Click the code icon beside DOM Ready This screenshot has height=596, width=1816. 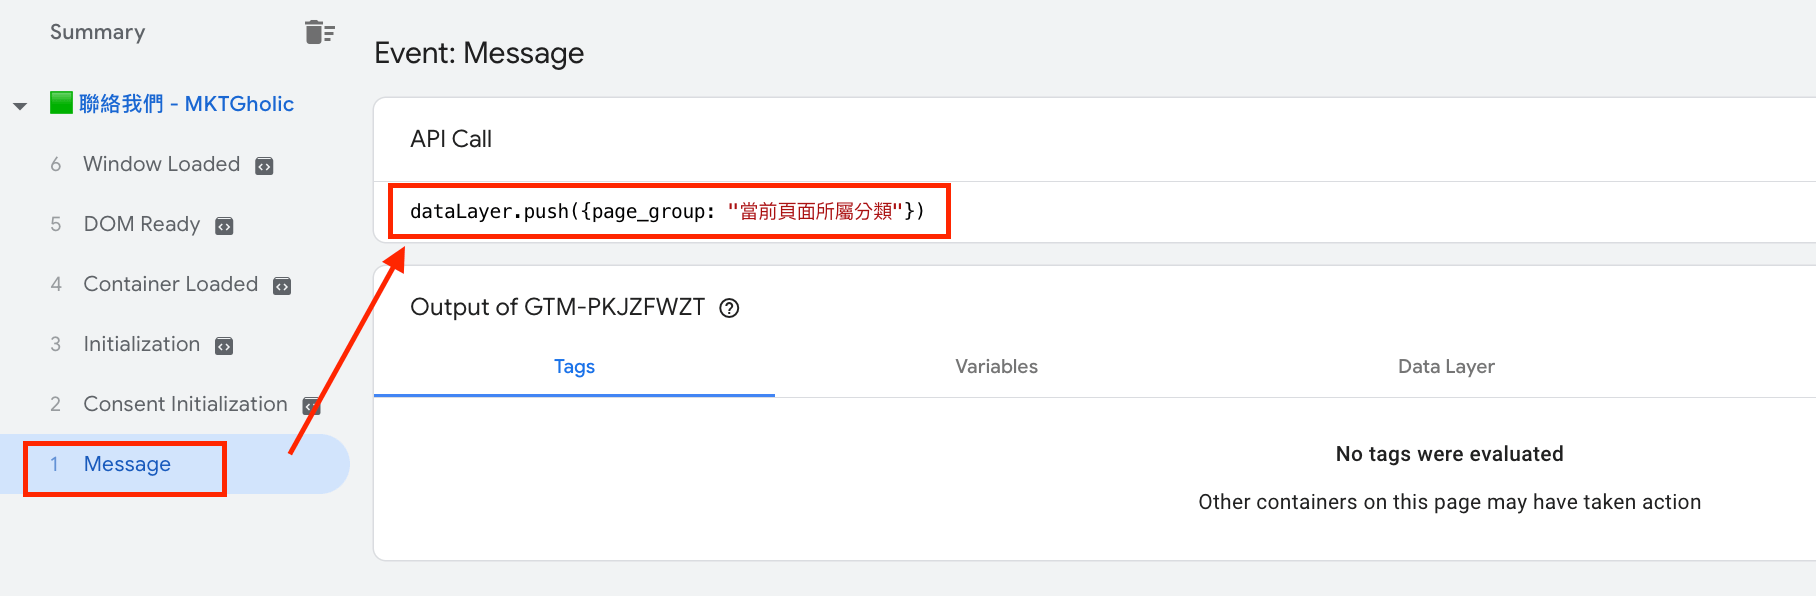click(x=224, y=226)
